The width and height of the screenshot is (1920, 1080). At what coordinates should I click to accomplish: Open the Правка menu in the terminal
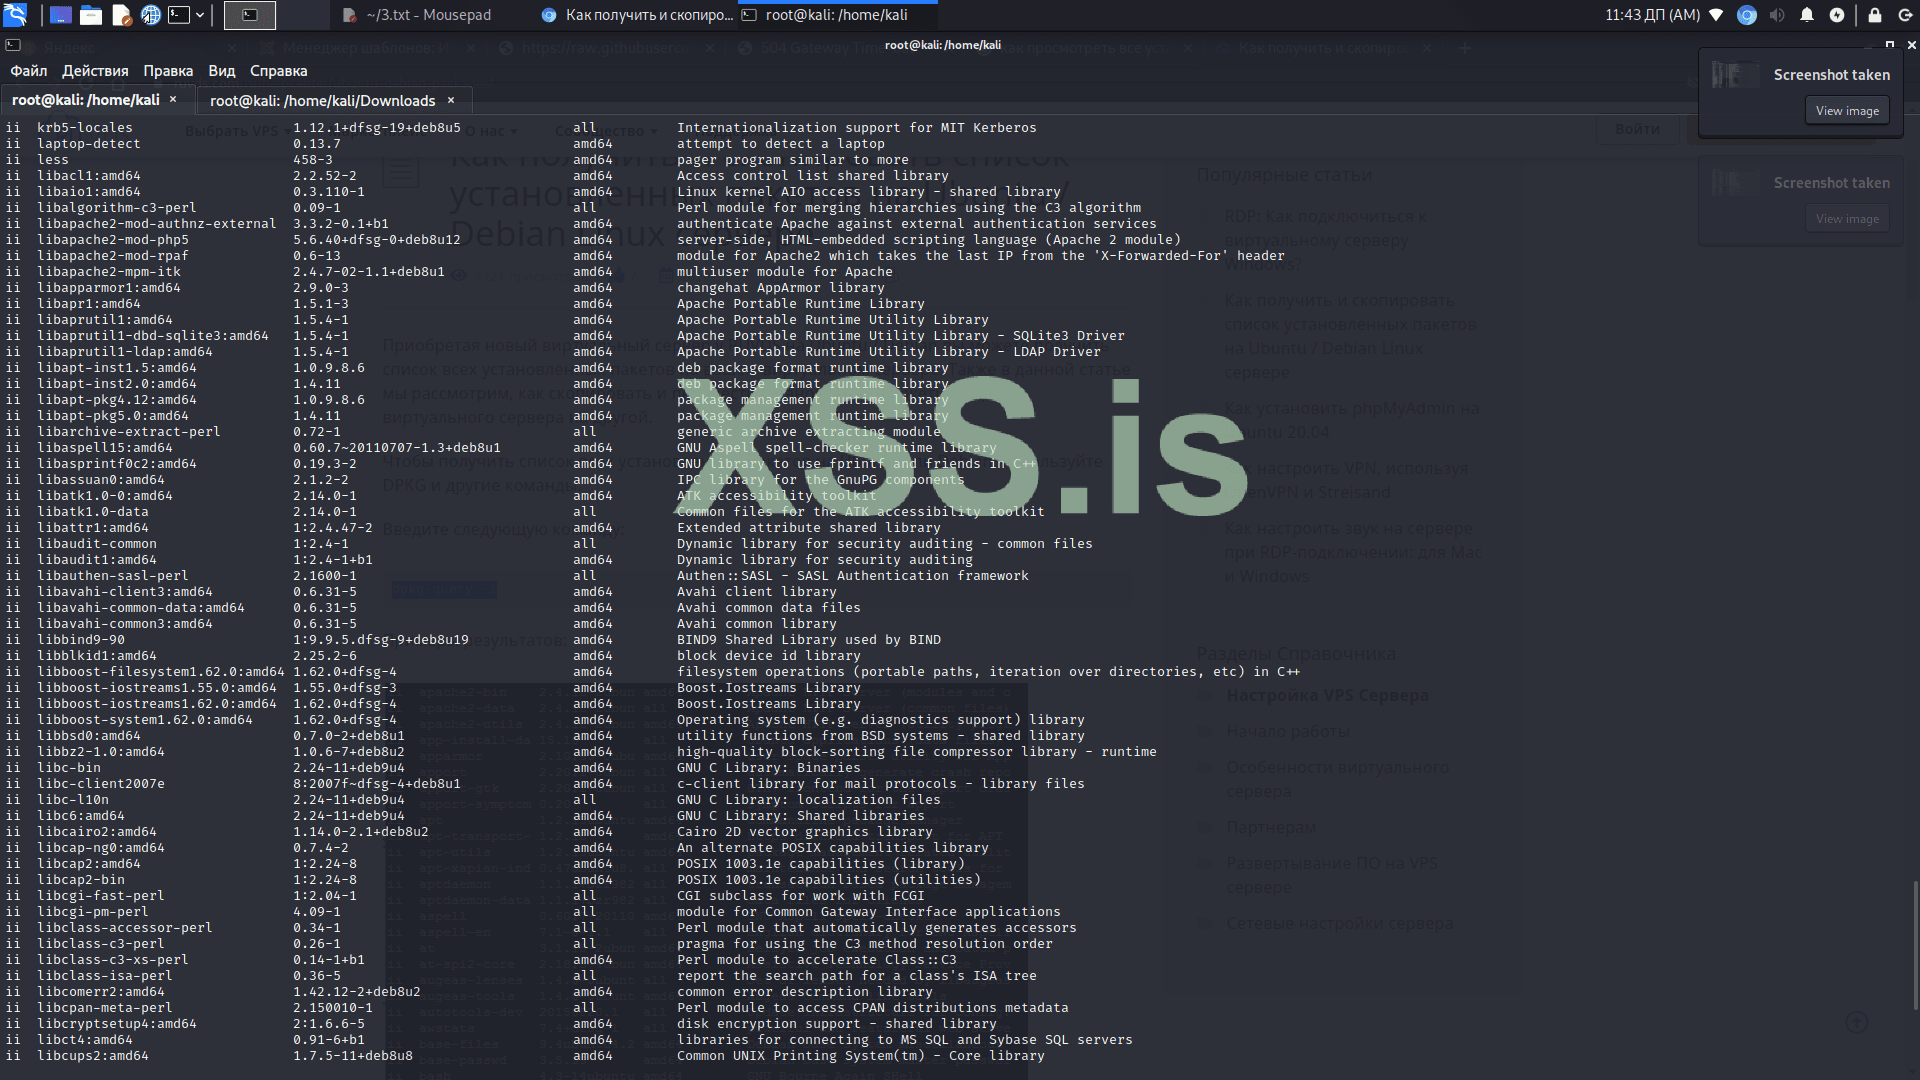point(167,71)
